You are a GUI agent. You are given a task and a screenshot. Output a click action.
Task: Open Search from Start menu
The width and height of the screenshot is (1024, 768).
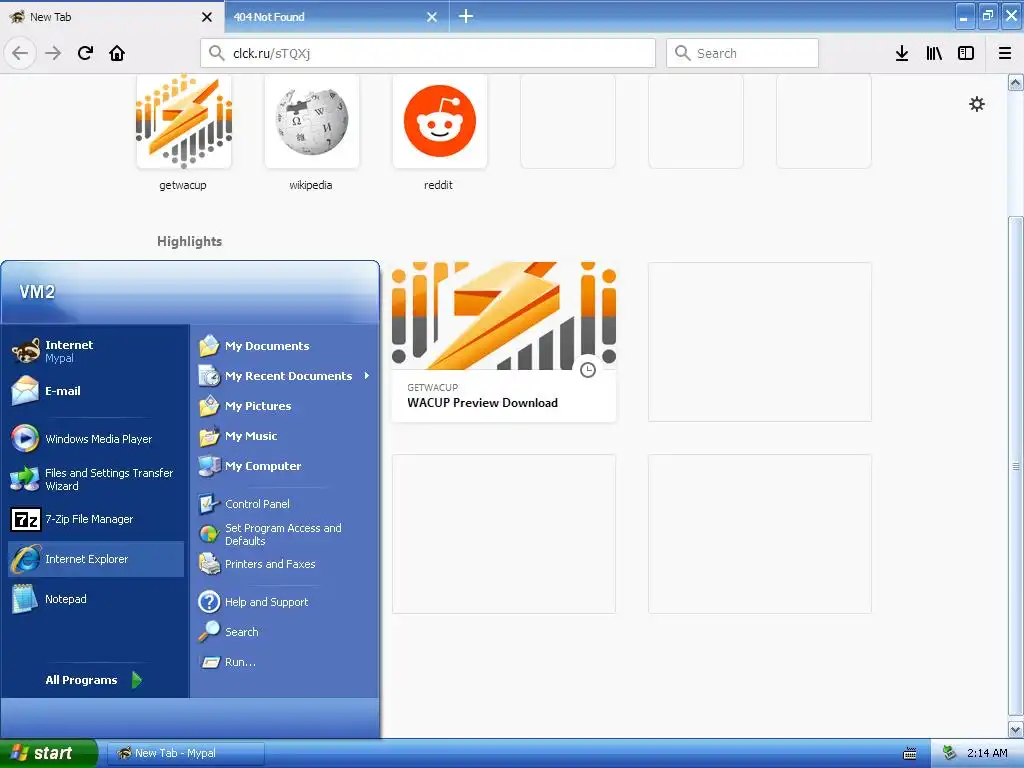coord(285,632)
